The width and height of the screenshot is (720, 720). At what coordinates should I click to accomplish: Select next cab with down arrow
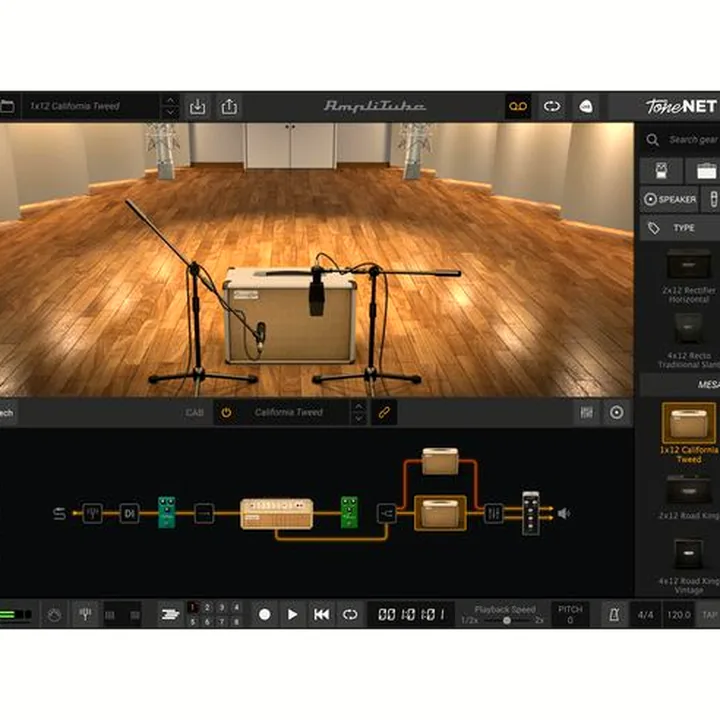click(x=359, y=418)
